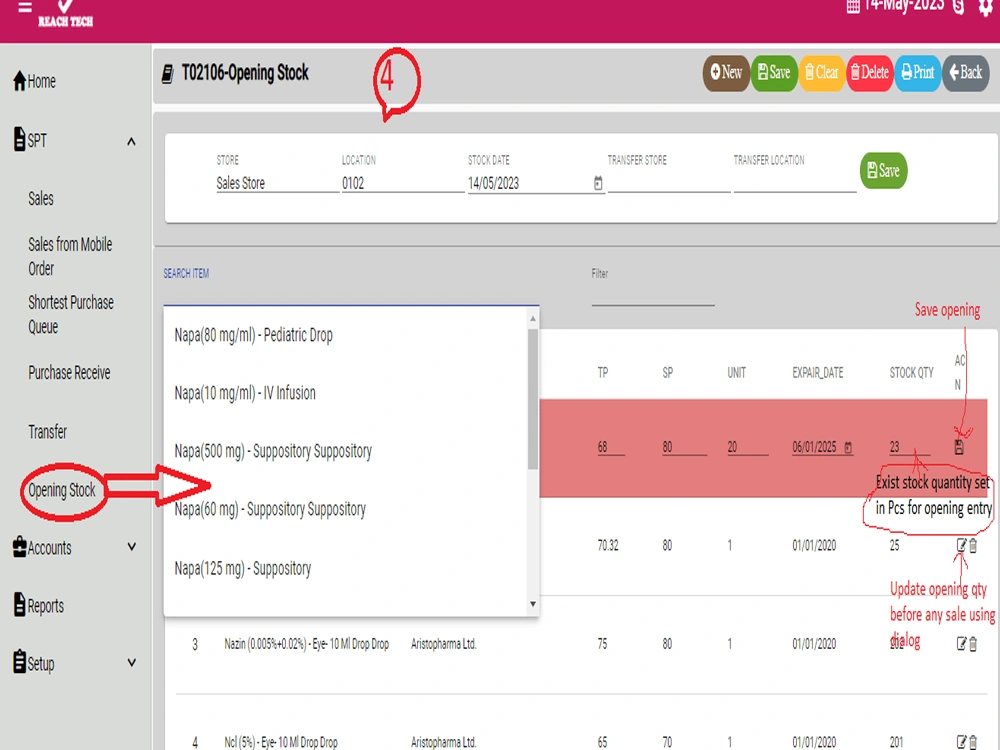
Task: Select the Store field
Action: (x=277, y=183)
